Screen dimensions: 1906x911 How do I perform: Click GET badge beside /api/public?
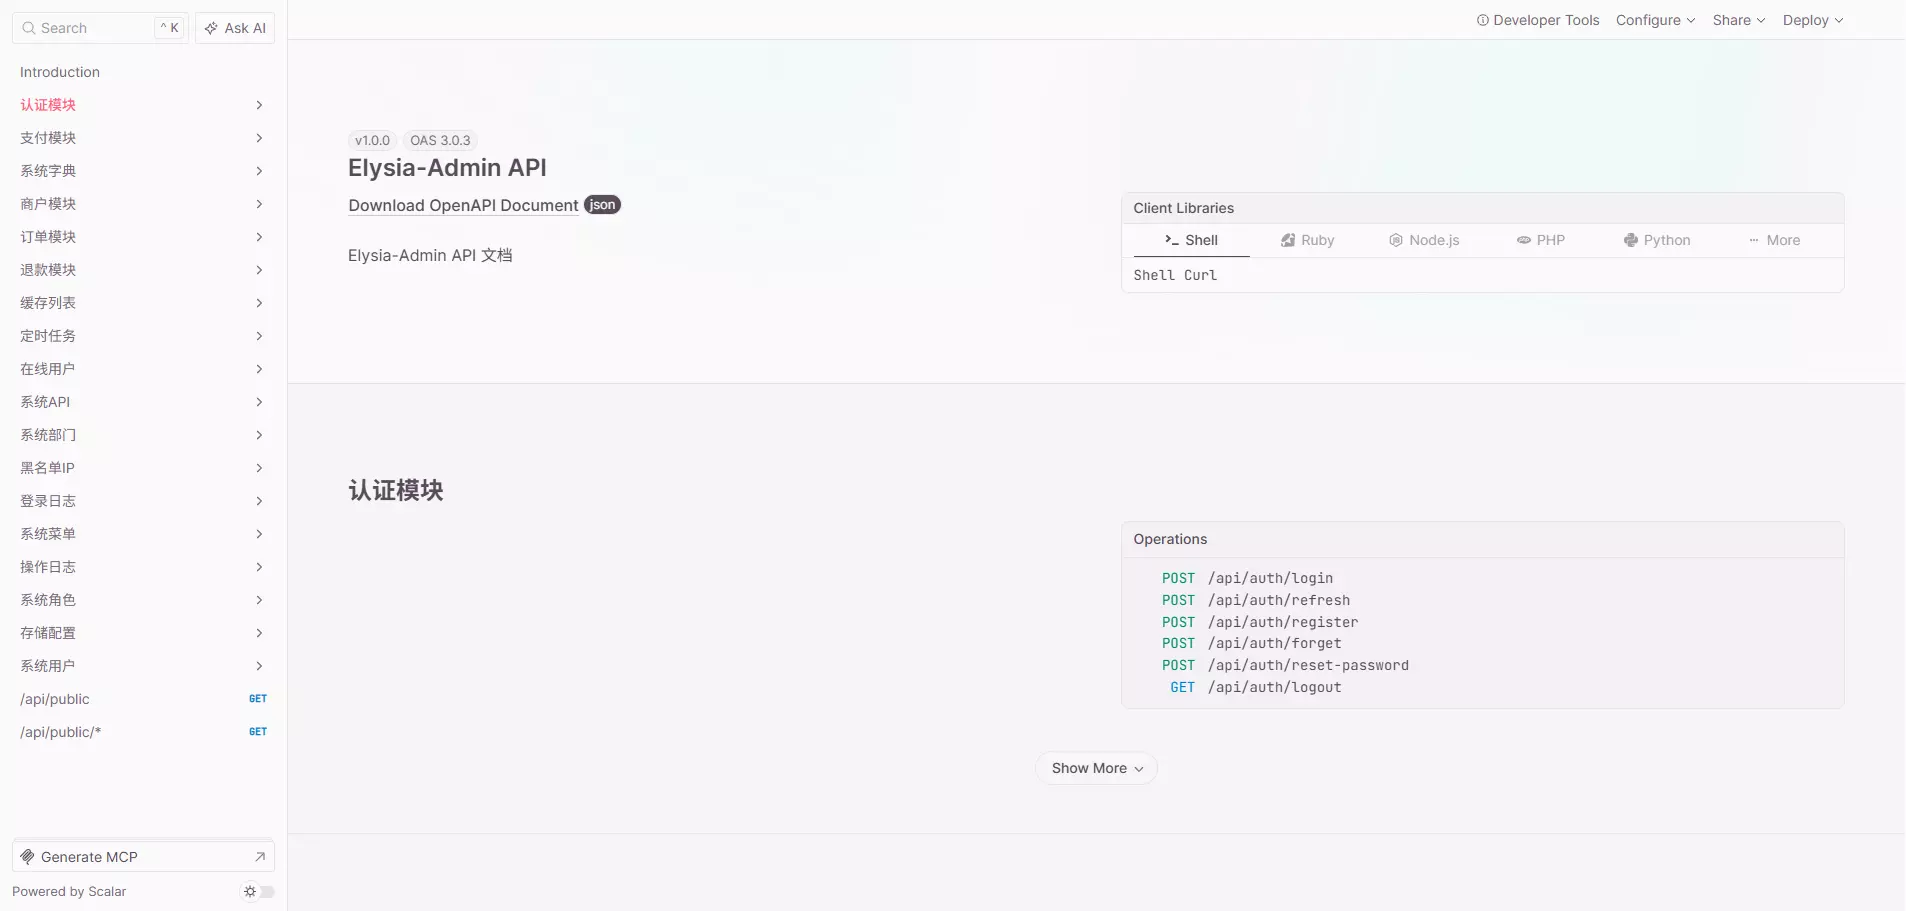click(x=258, y=699)
